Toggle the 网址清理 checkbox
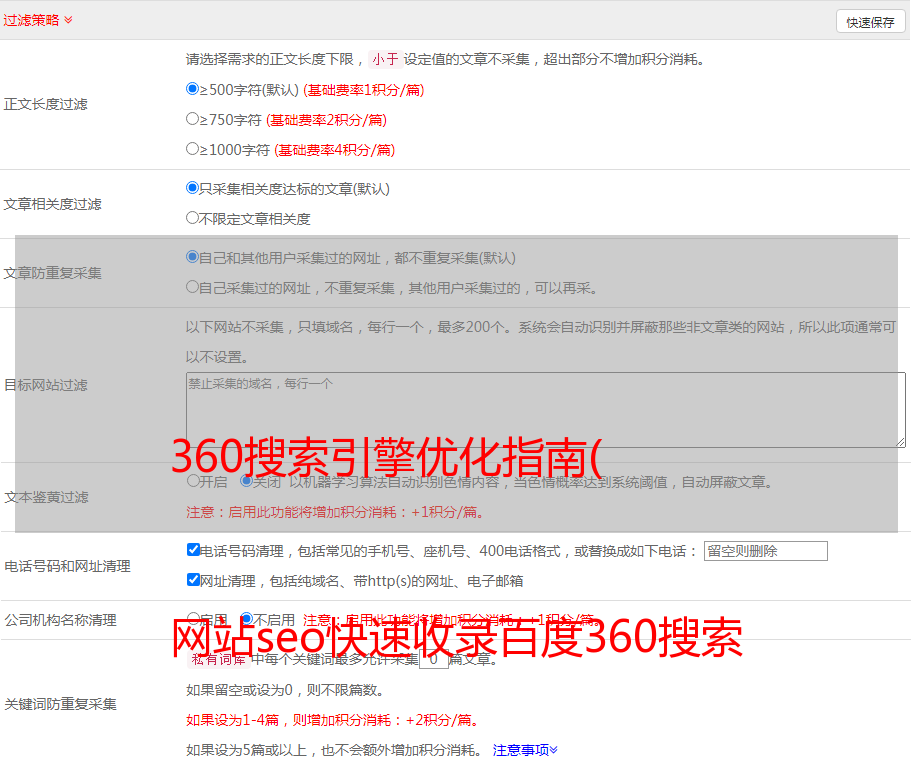This screenshot has width=912, height=768. click(x=193, y=579)
